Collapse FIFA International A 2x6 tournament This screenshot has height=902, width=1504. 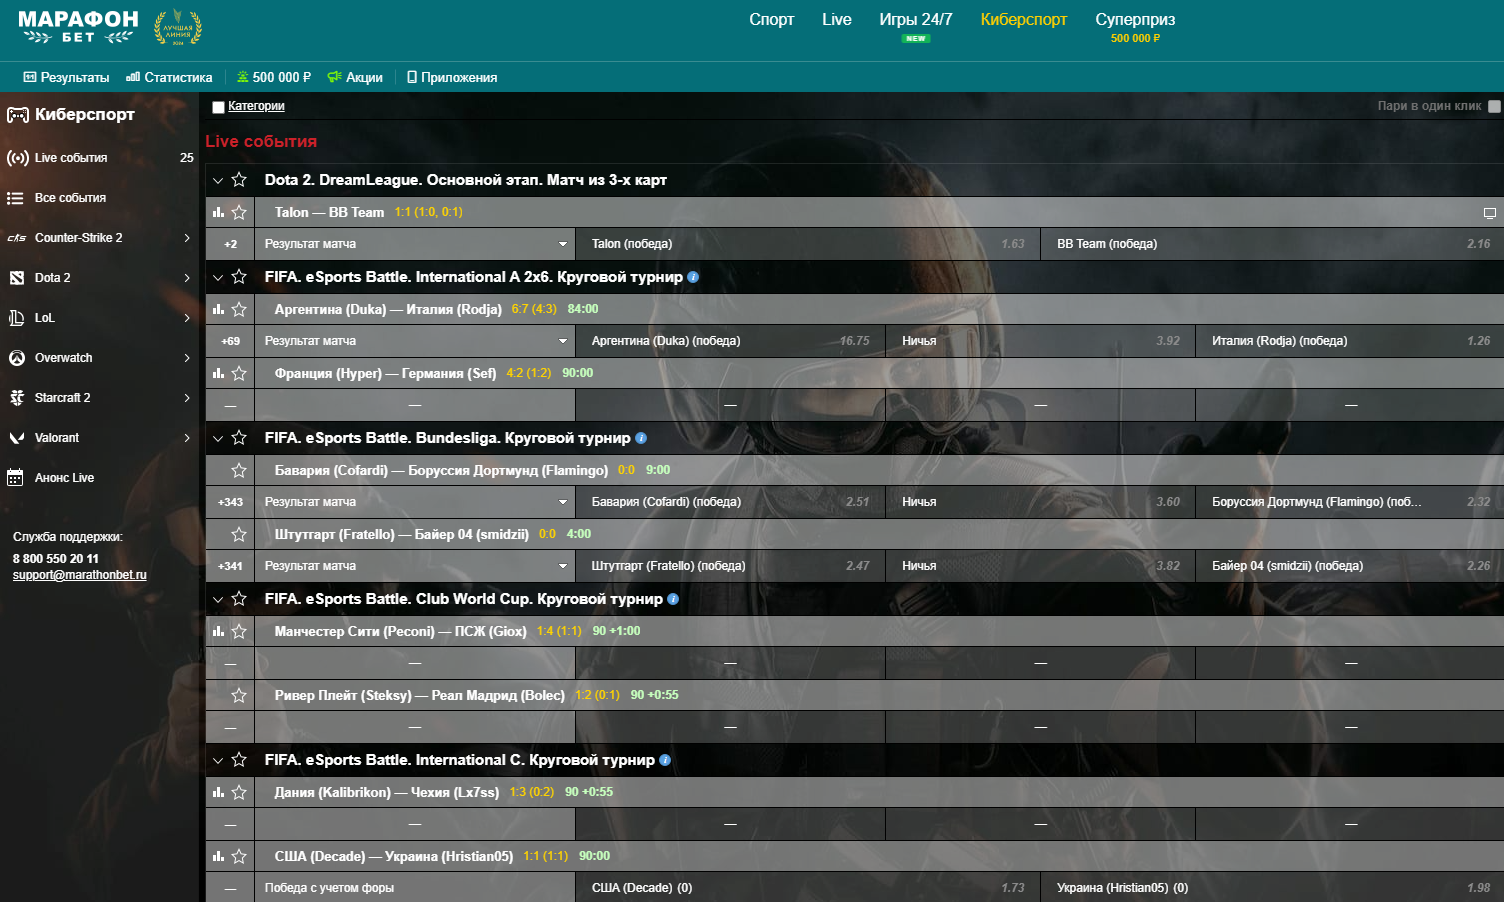218,277
